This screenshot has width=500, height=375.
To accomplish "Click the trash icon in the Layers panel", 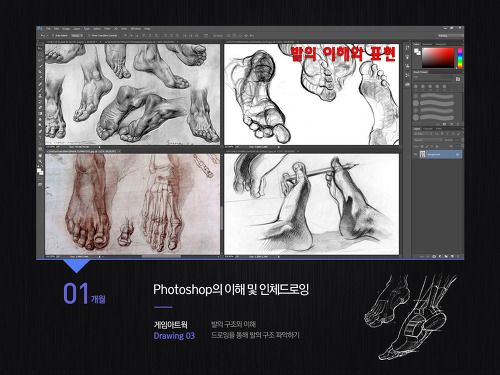I will (458, 256).
